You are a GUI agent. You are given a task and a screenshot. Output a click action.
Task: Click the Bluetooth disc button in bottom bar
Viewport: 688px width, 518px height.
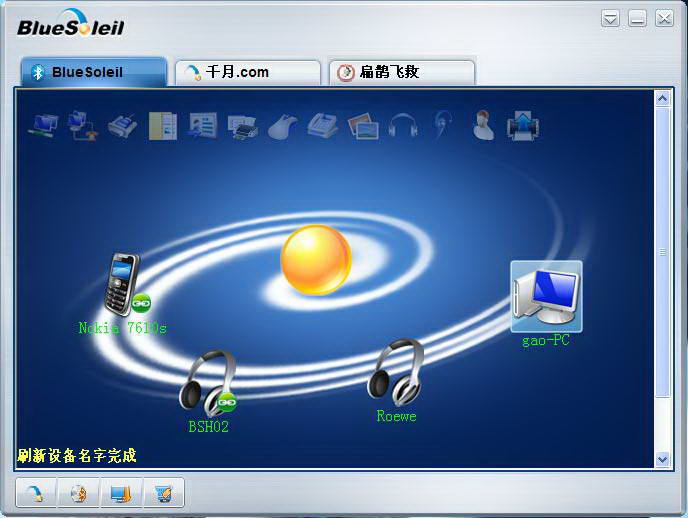pyautogui.click(x=78, y=493)
